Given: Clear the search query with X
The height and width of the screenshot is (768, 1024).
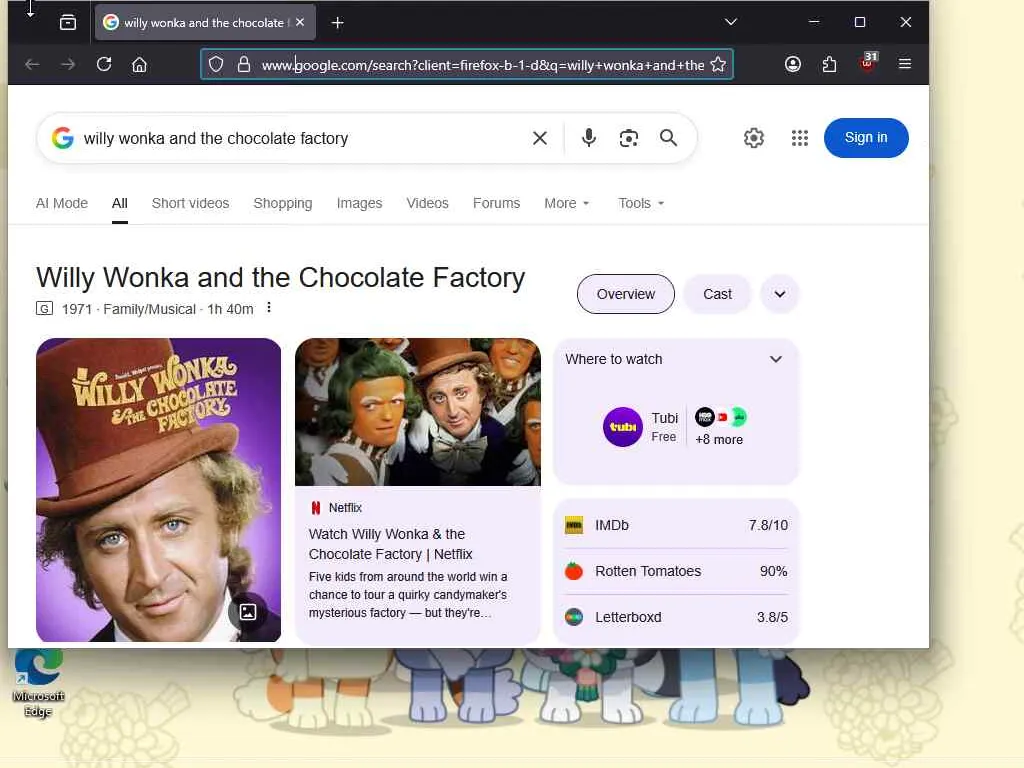Looking at the screenshot, I should (539, 138).
